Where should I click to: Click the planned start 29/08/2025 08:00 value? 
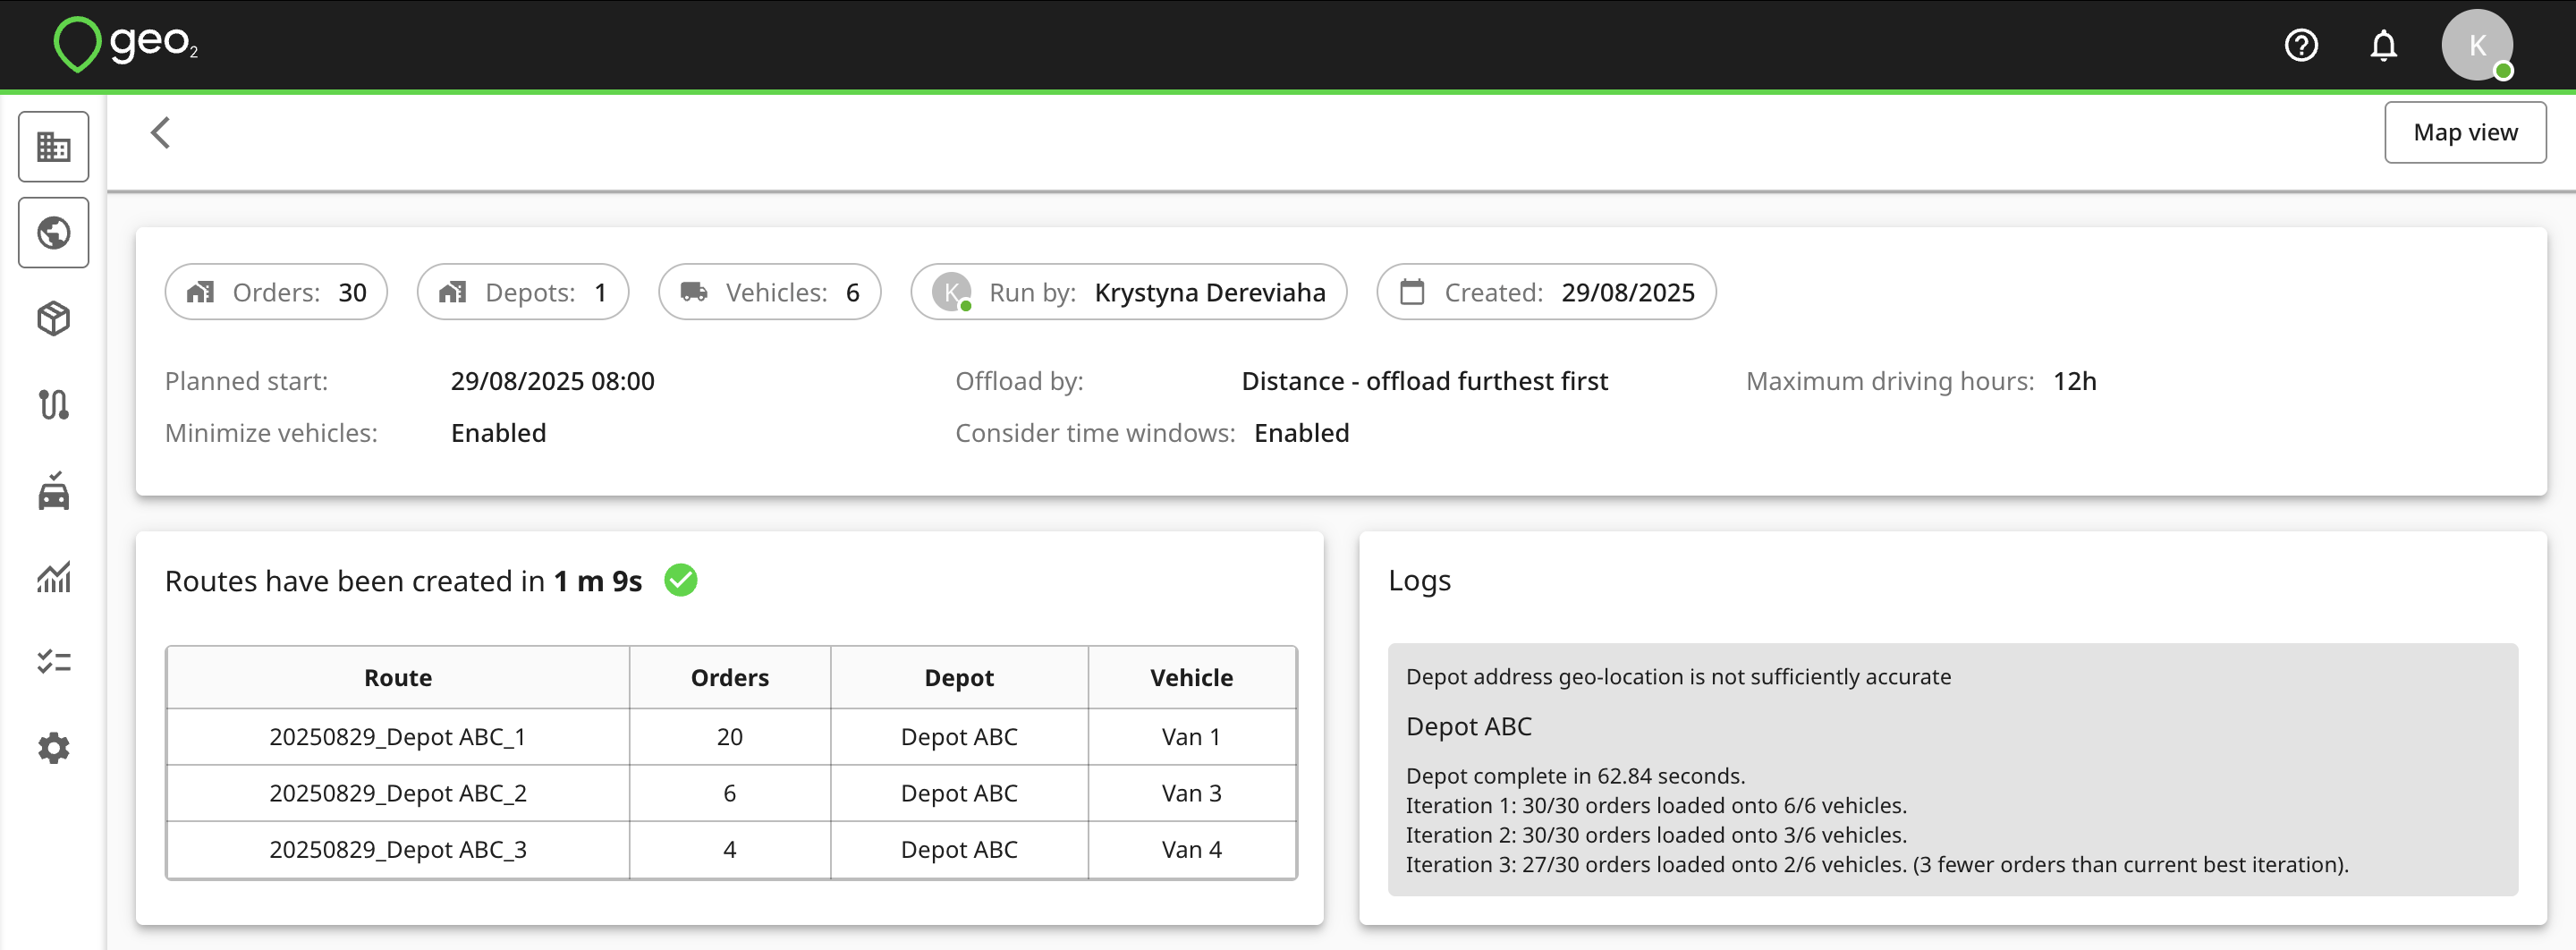pyautogui.click(x=553, y=381)
